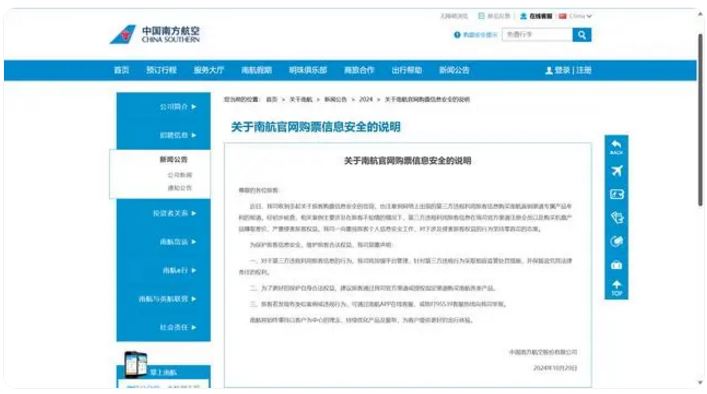
Task: Click the luggage icon in floating toolbar
Action: [x=616, y=265]
